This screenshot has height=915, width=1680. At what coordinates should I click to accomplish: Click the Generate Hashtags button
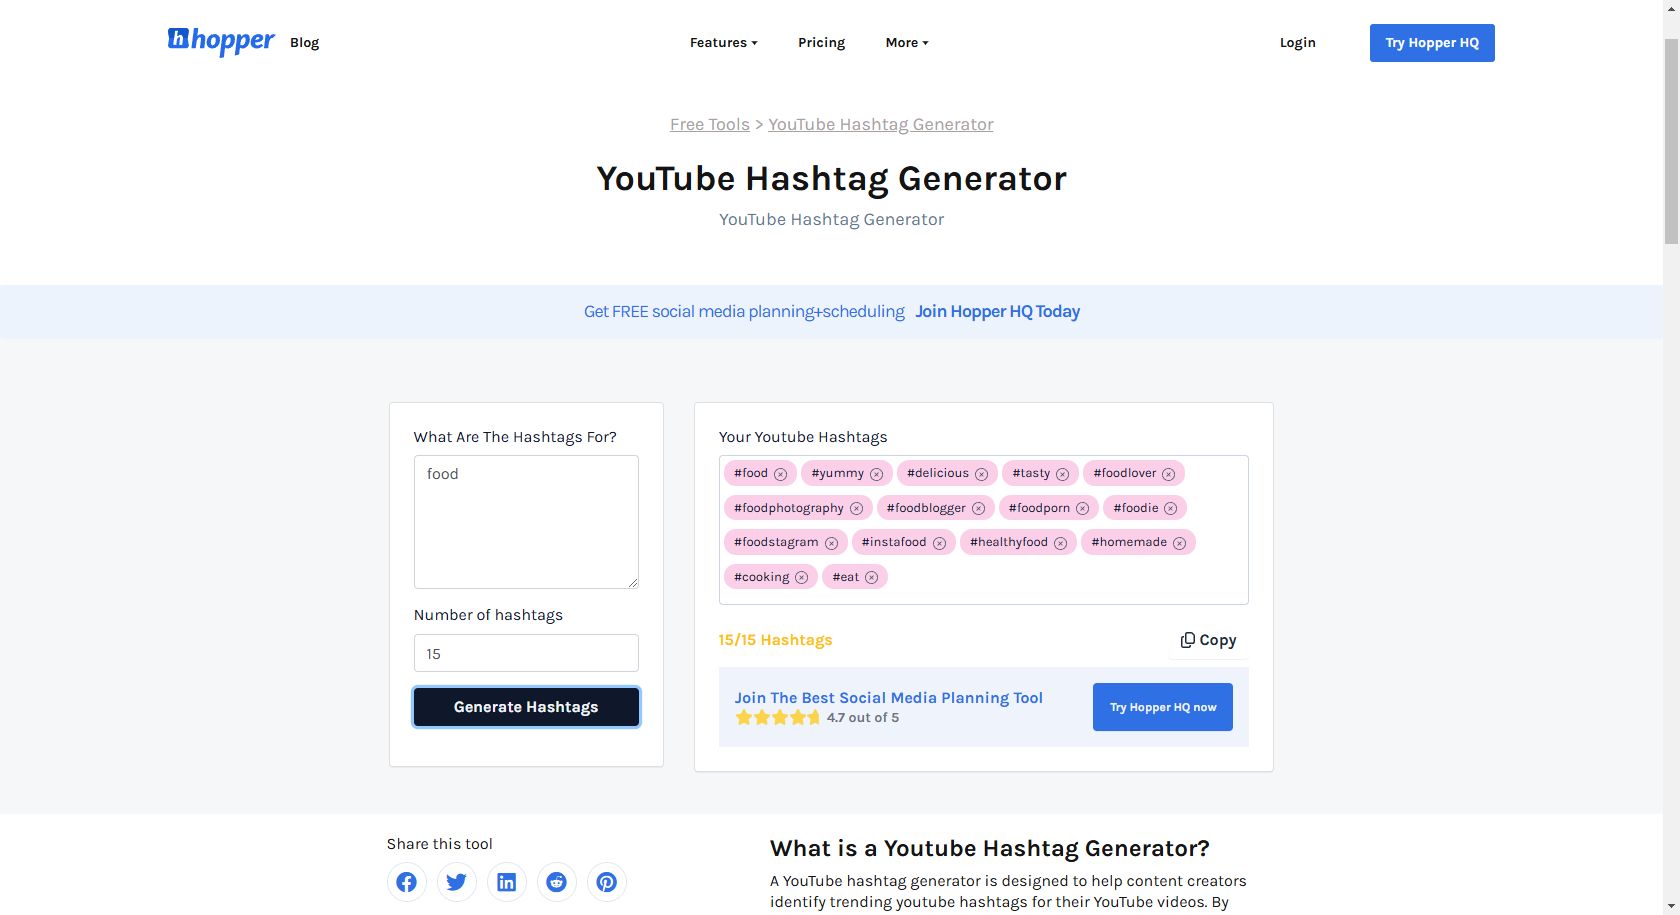coord(526,706)
